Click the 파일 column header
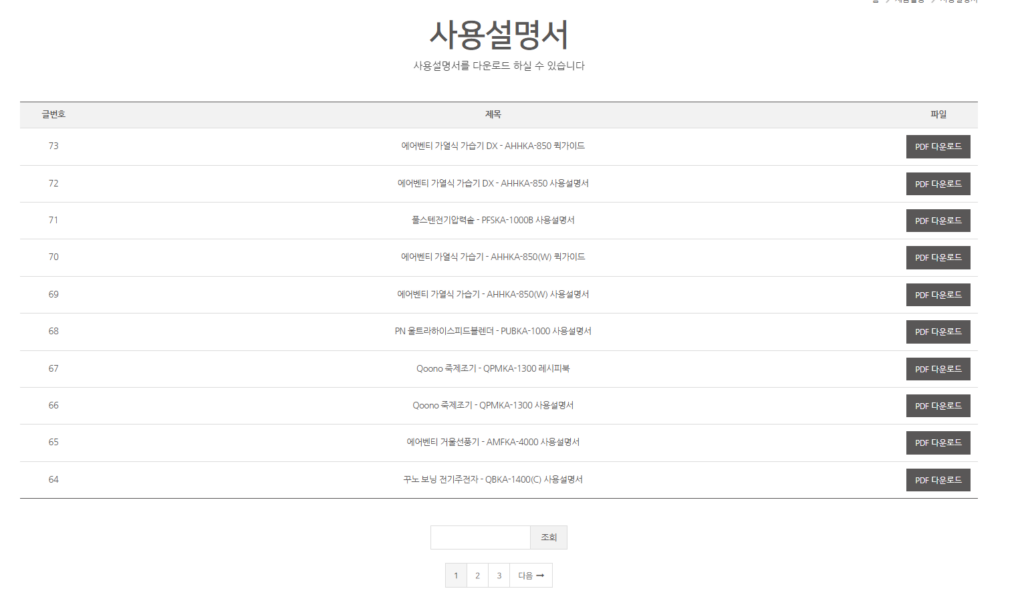The height and width of the screenshot is (605, 1024). point(938,114)
